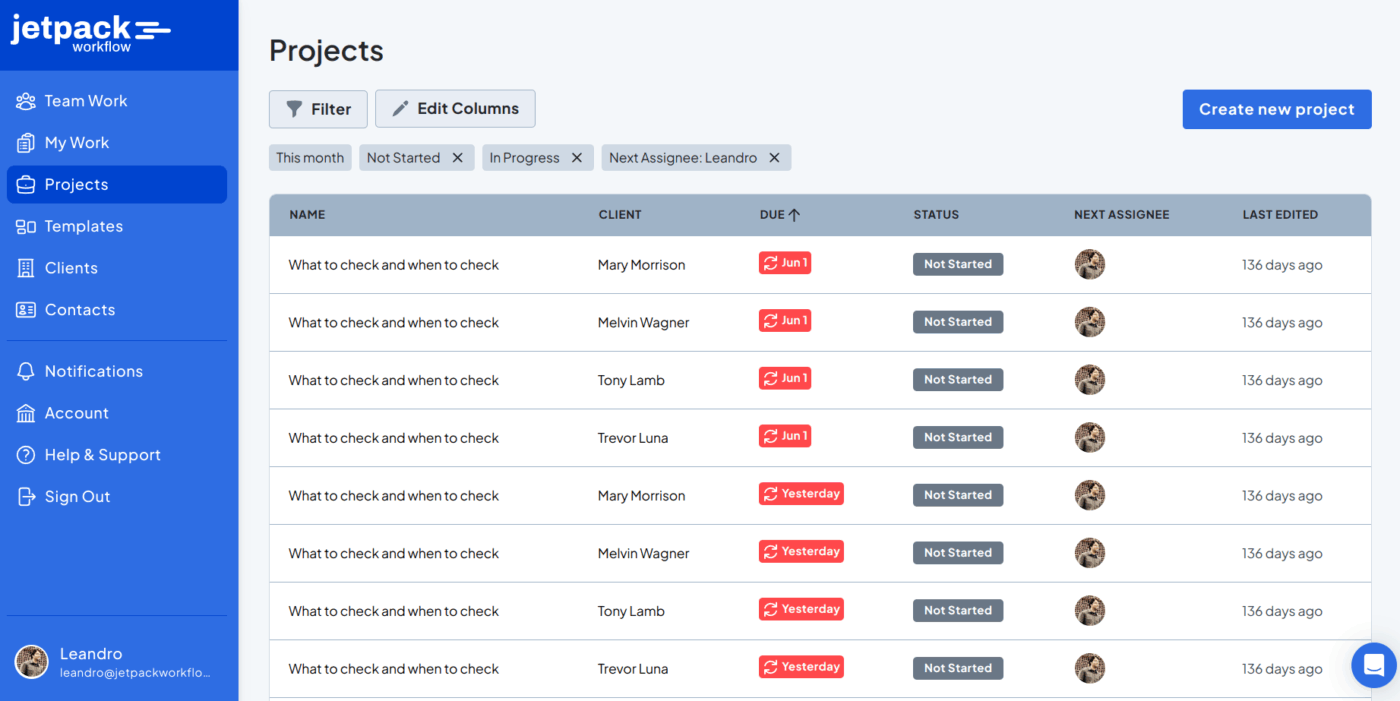
Task: Remove the Not Started filter chip
Action: pyautogui.click(x=458, y=157)
